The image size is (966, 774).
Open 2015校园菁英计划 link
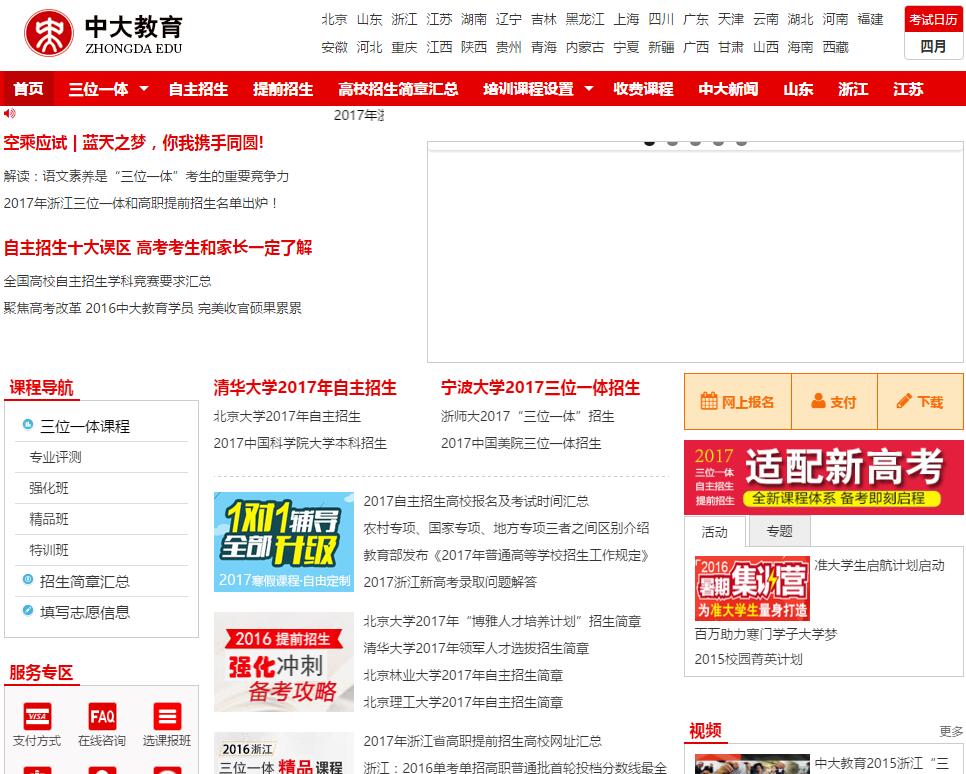pos(749,659)
